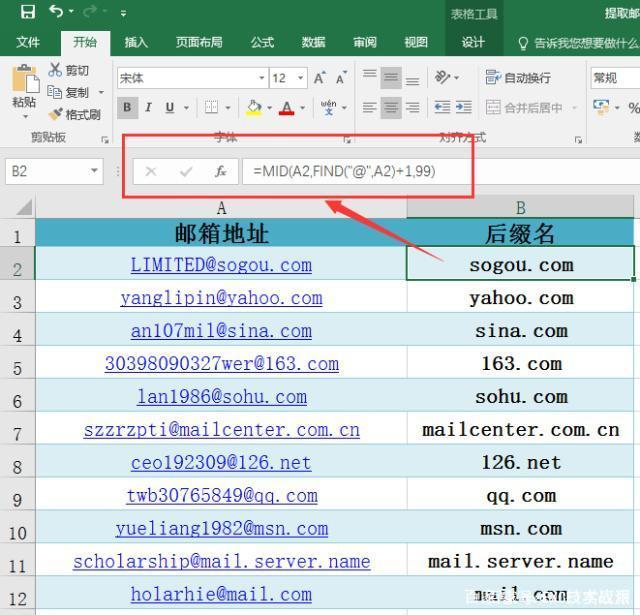Switch to the 插入 ribbon tab
Image resolution: width=640 pixels, height=615 pixels.
coord(136,42)
